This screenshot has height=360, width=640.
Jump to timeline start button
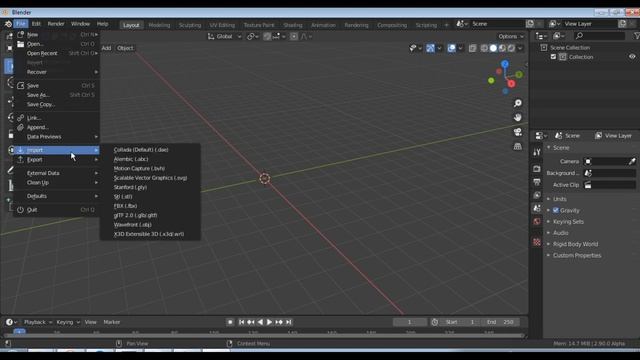point(241,322)
